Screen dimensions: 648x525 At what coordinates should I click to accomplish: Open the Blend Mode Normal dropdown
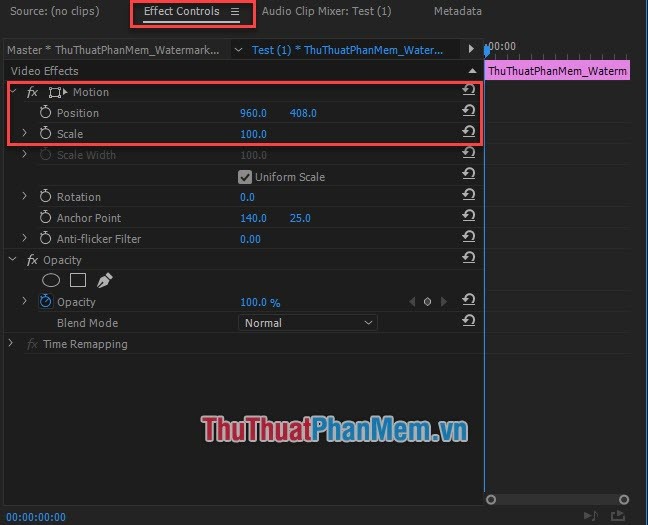pyautogui.click(x=307, y=322)
